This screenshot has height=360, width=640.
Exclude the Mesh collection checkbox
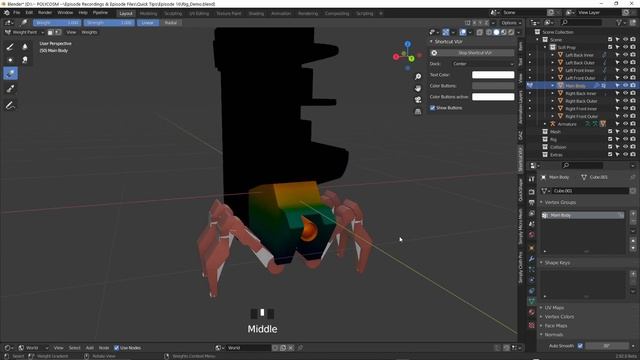click(x=610, y=132)
